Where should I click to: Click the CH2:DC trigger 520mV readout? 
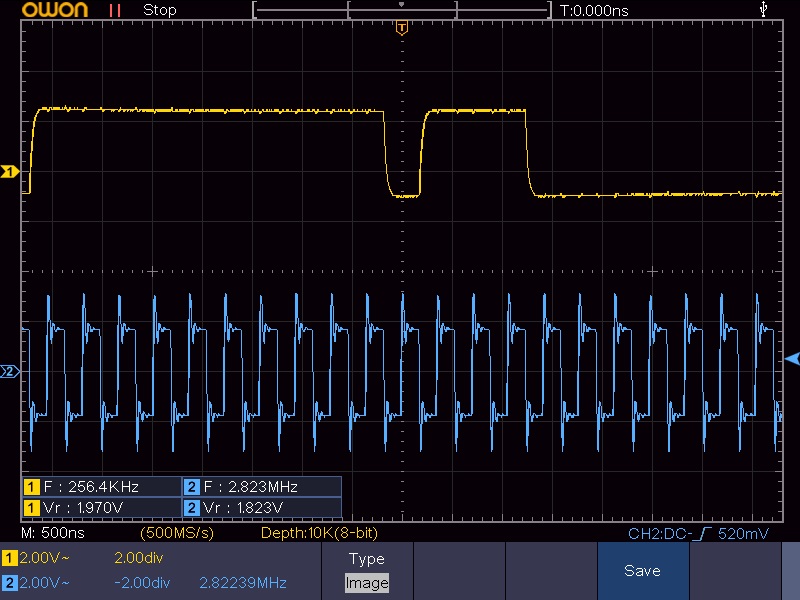[x=698, y=534]
